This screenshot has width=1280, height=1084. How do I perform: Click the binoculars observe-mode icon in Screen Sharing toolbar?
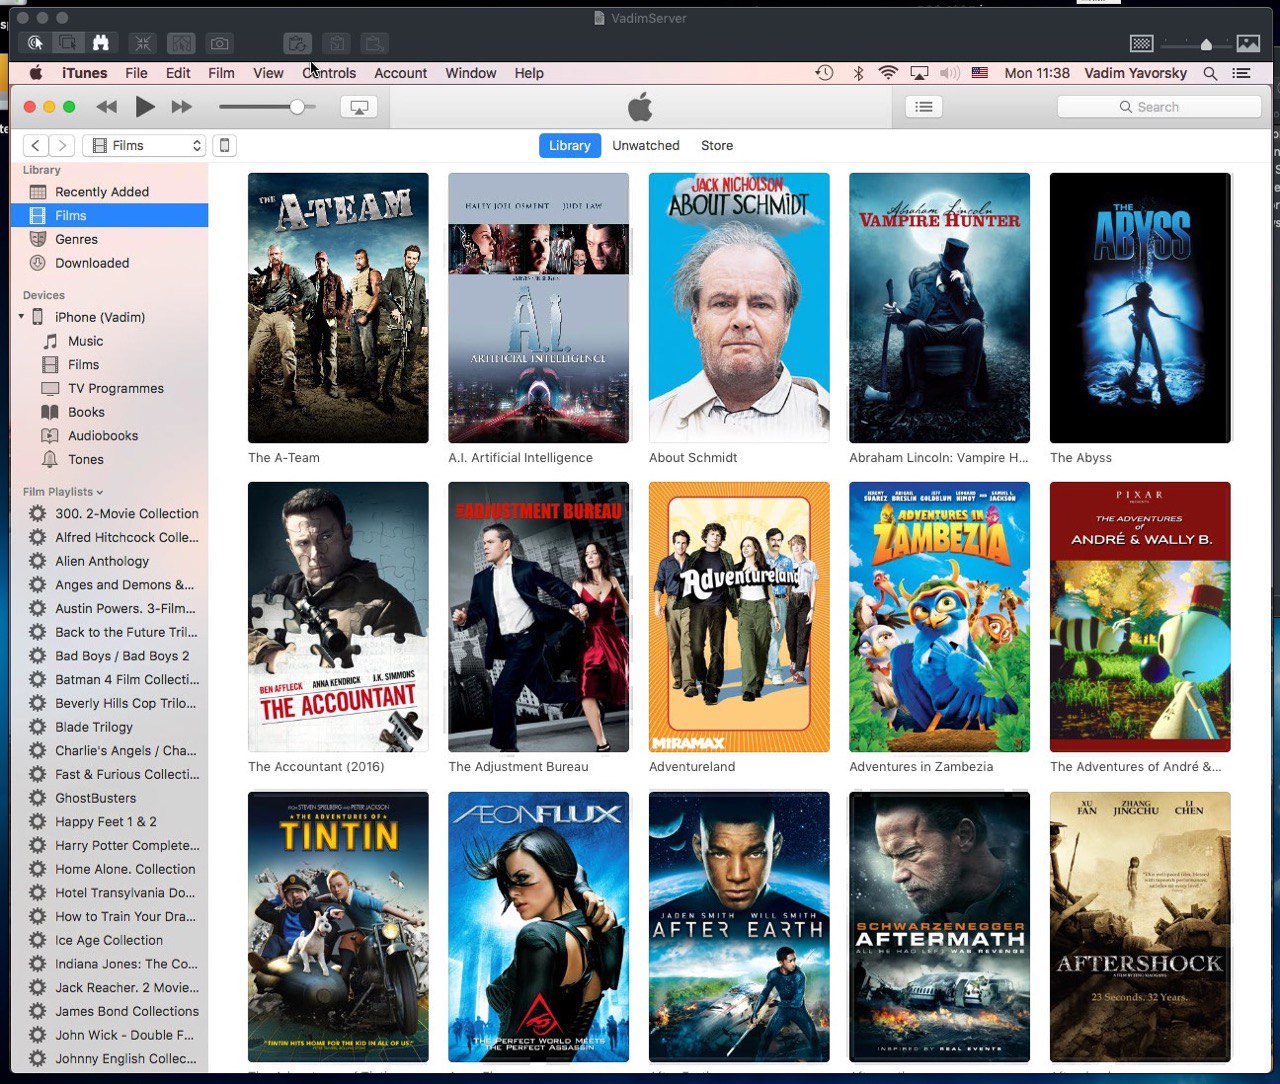(x=100, y=43)
